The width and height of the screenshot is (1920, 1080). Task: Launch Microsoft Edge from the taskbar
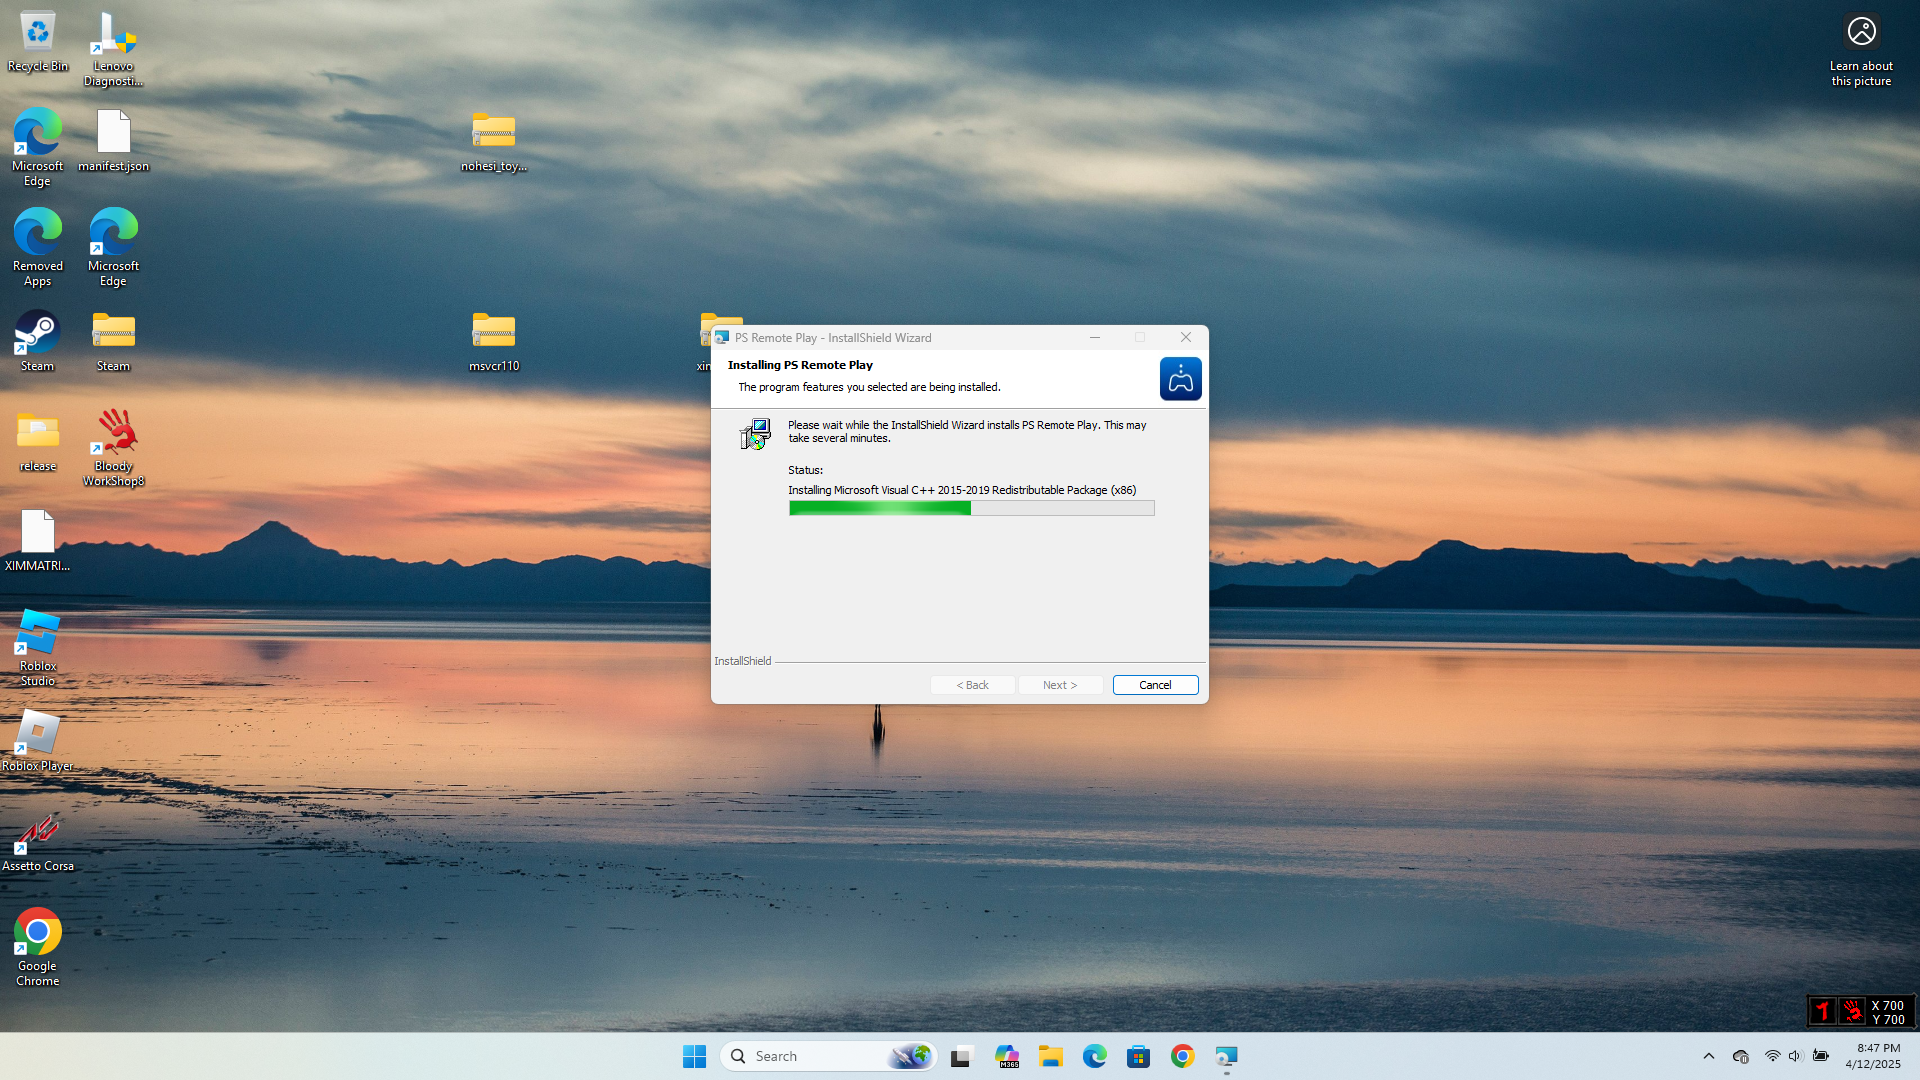(x=1095, y=1056)
